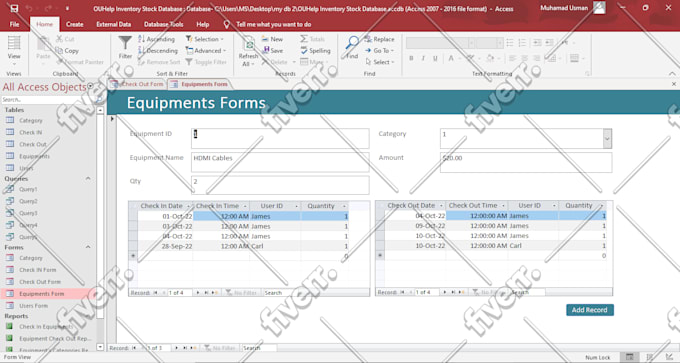Open All Access Objects pane menu arrow
The width and height of the screenshot is (680, 363).
(91, 86)
